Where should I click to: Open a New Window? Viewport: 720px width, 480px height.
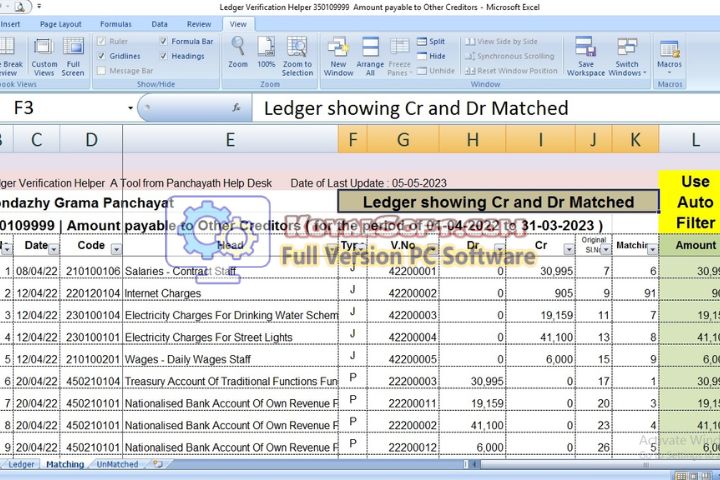pyautogui.click(x=338, y=57)
